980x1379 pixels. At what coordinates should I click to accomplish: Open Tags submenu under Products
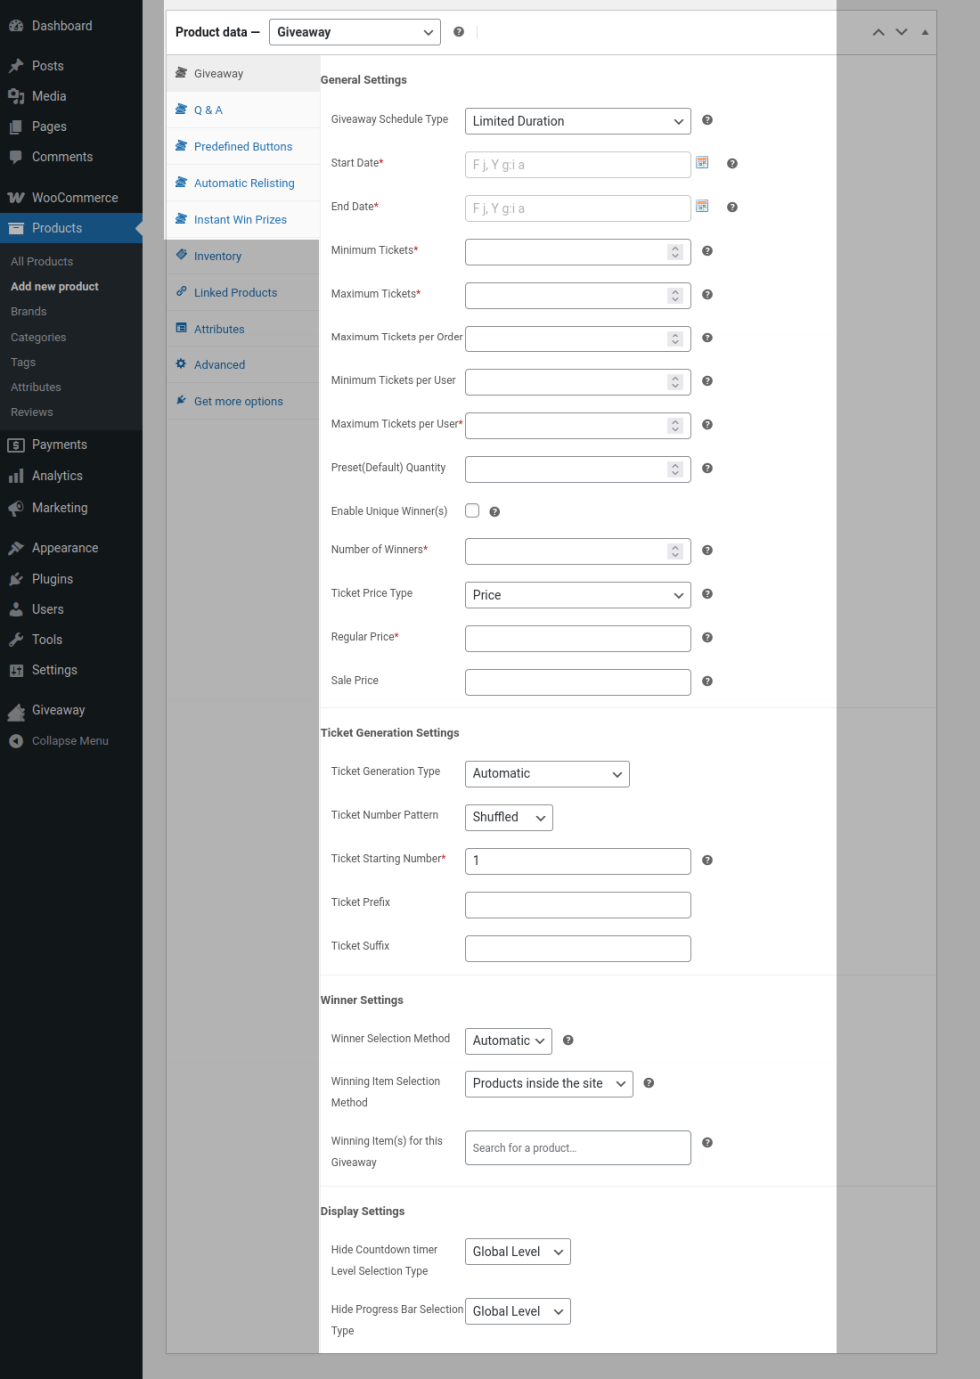(x=23, y=362)
